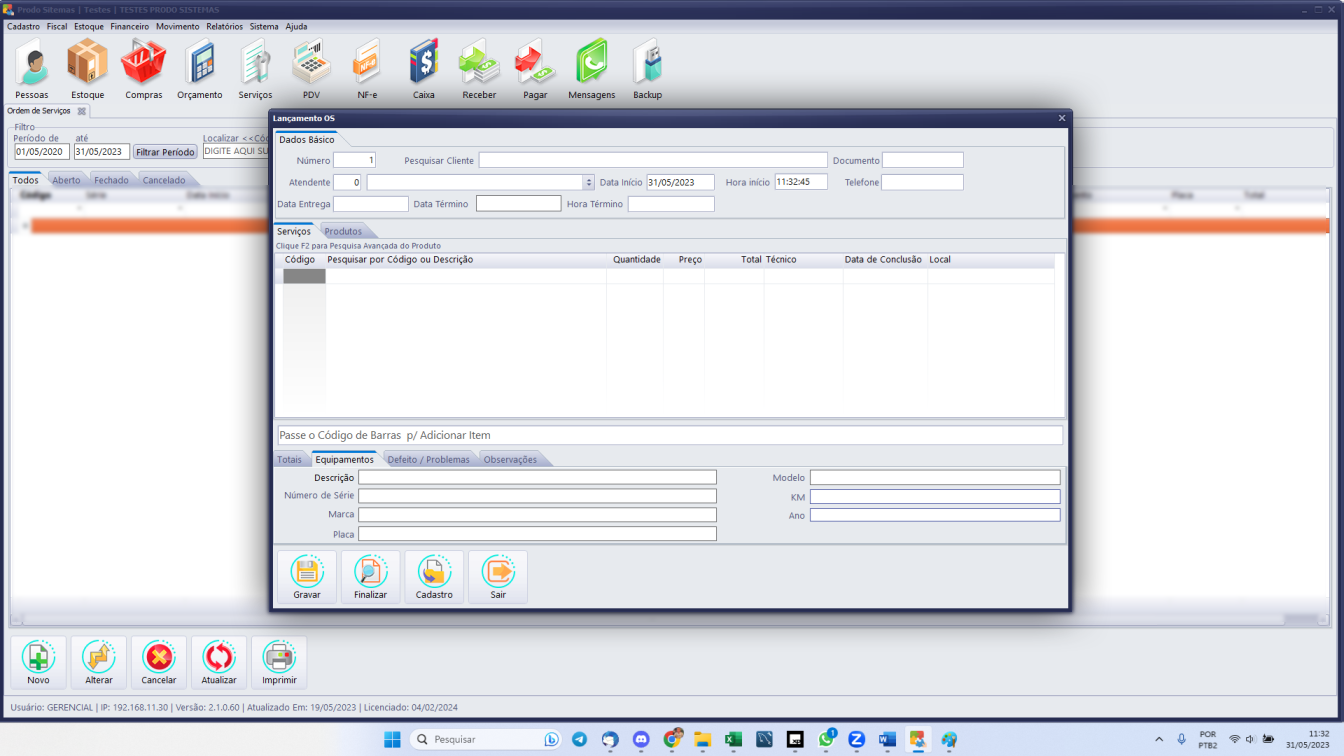
Task: Create a new record with Novo
Action: 39,662
